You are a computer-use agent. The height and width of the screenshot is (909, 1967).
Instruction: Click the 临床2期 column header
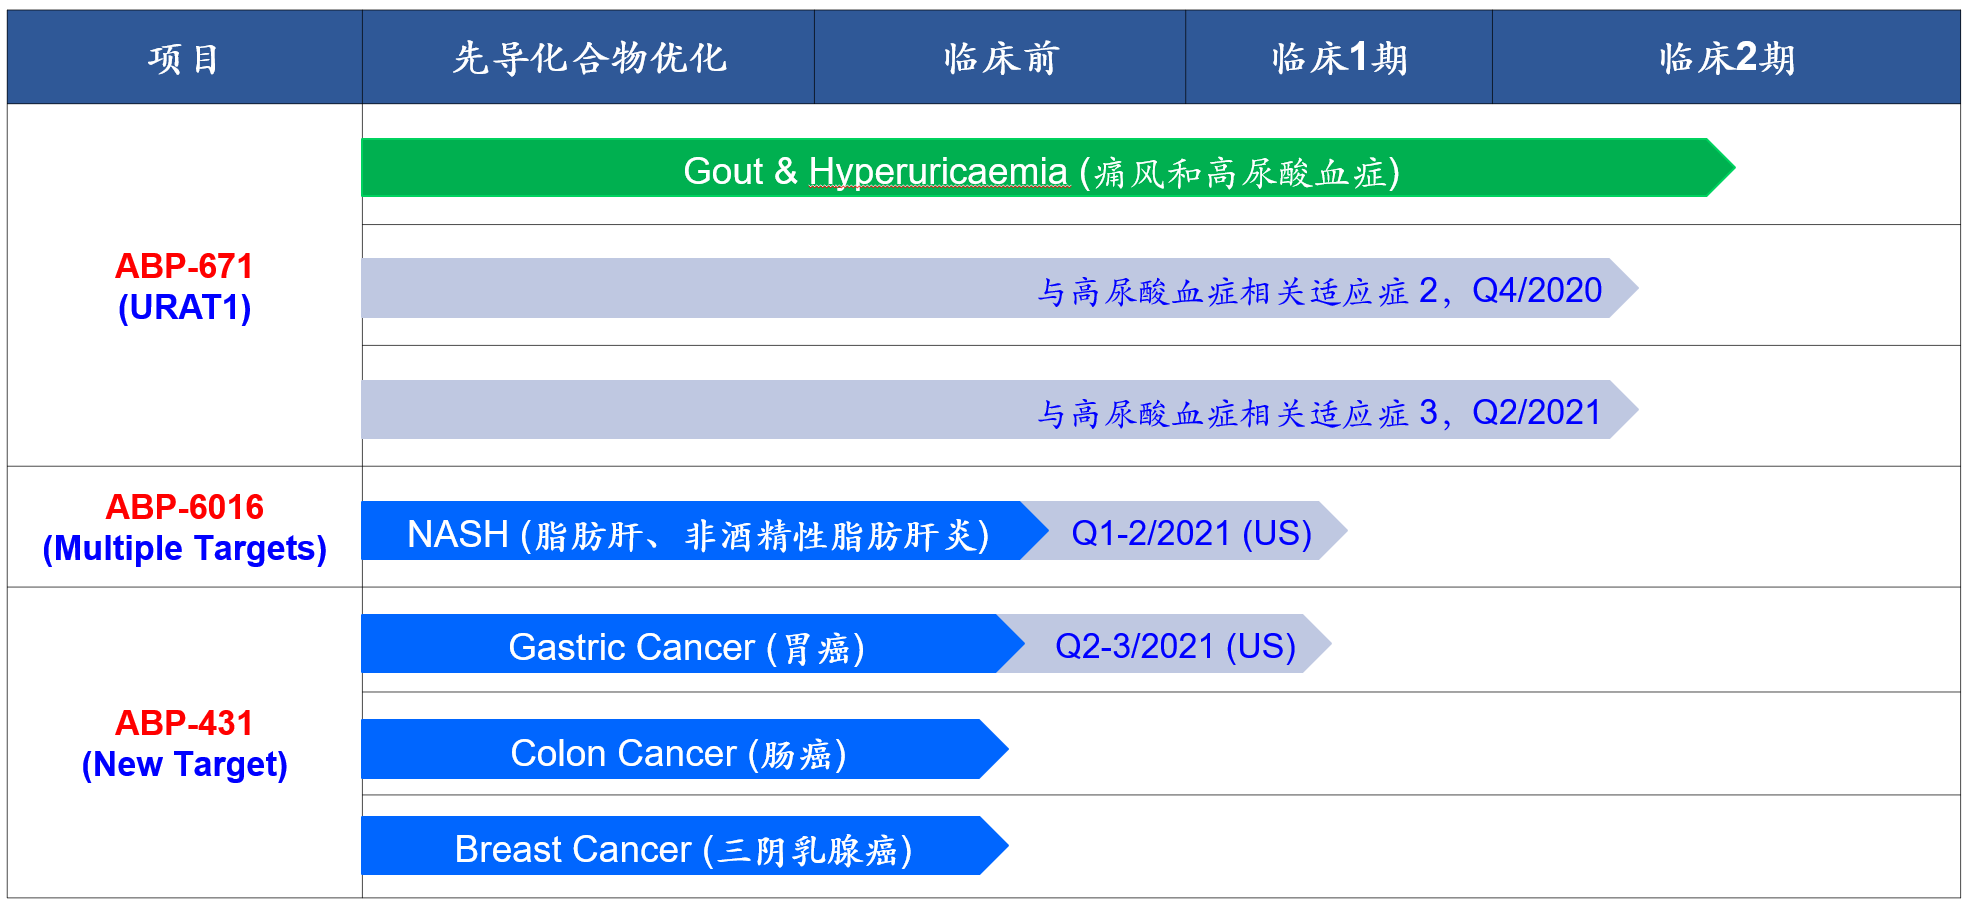[x=1725, y=58]
